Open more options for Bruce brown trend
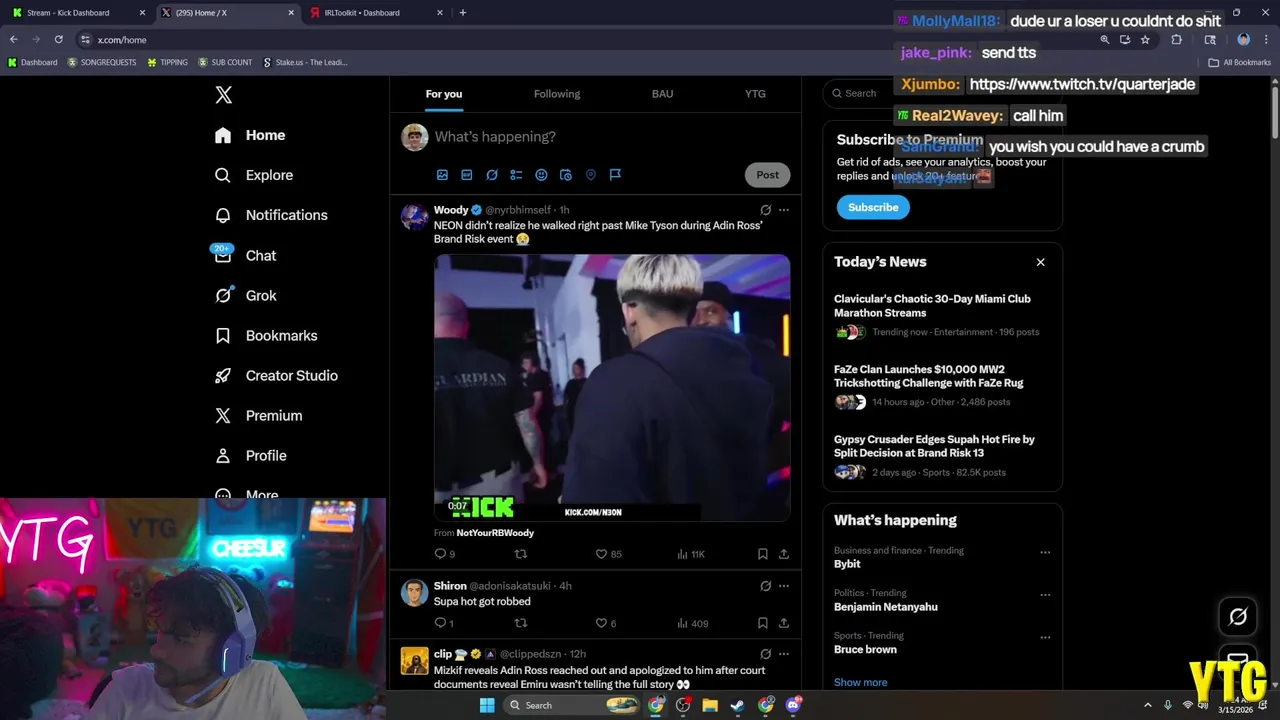The image size is (1280, 720). pyautogui.click(x=1045, y=637)
